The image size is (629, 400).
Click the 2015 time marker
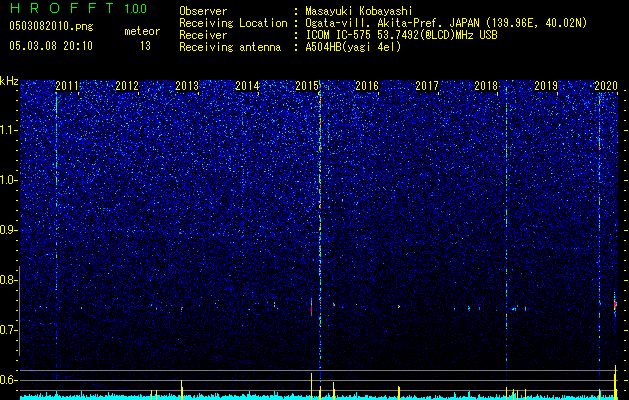(x=307, y=85)
